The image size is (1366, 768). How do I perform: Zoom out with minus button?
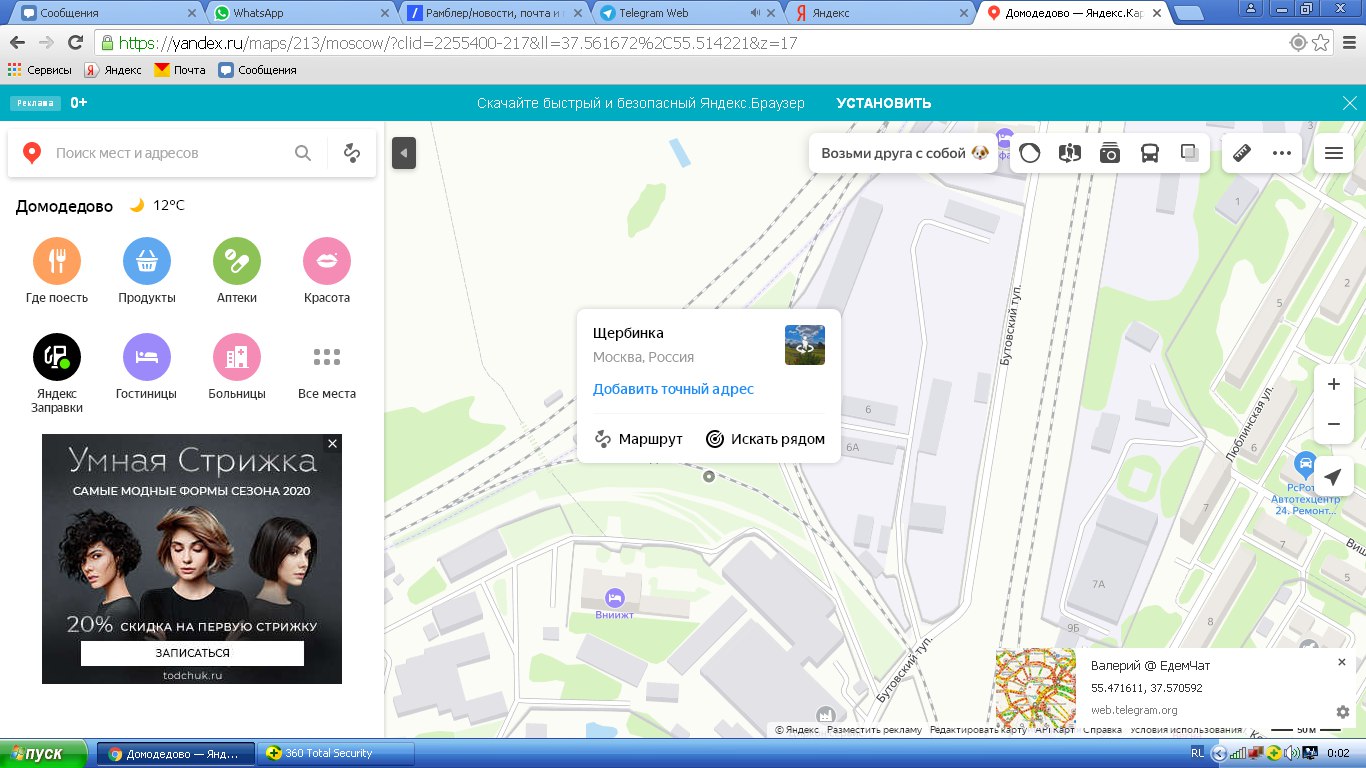coord(1333,424)
